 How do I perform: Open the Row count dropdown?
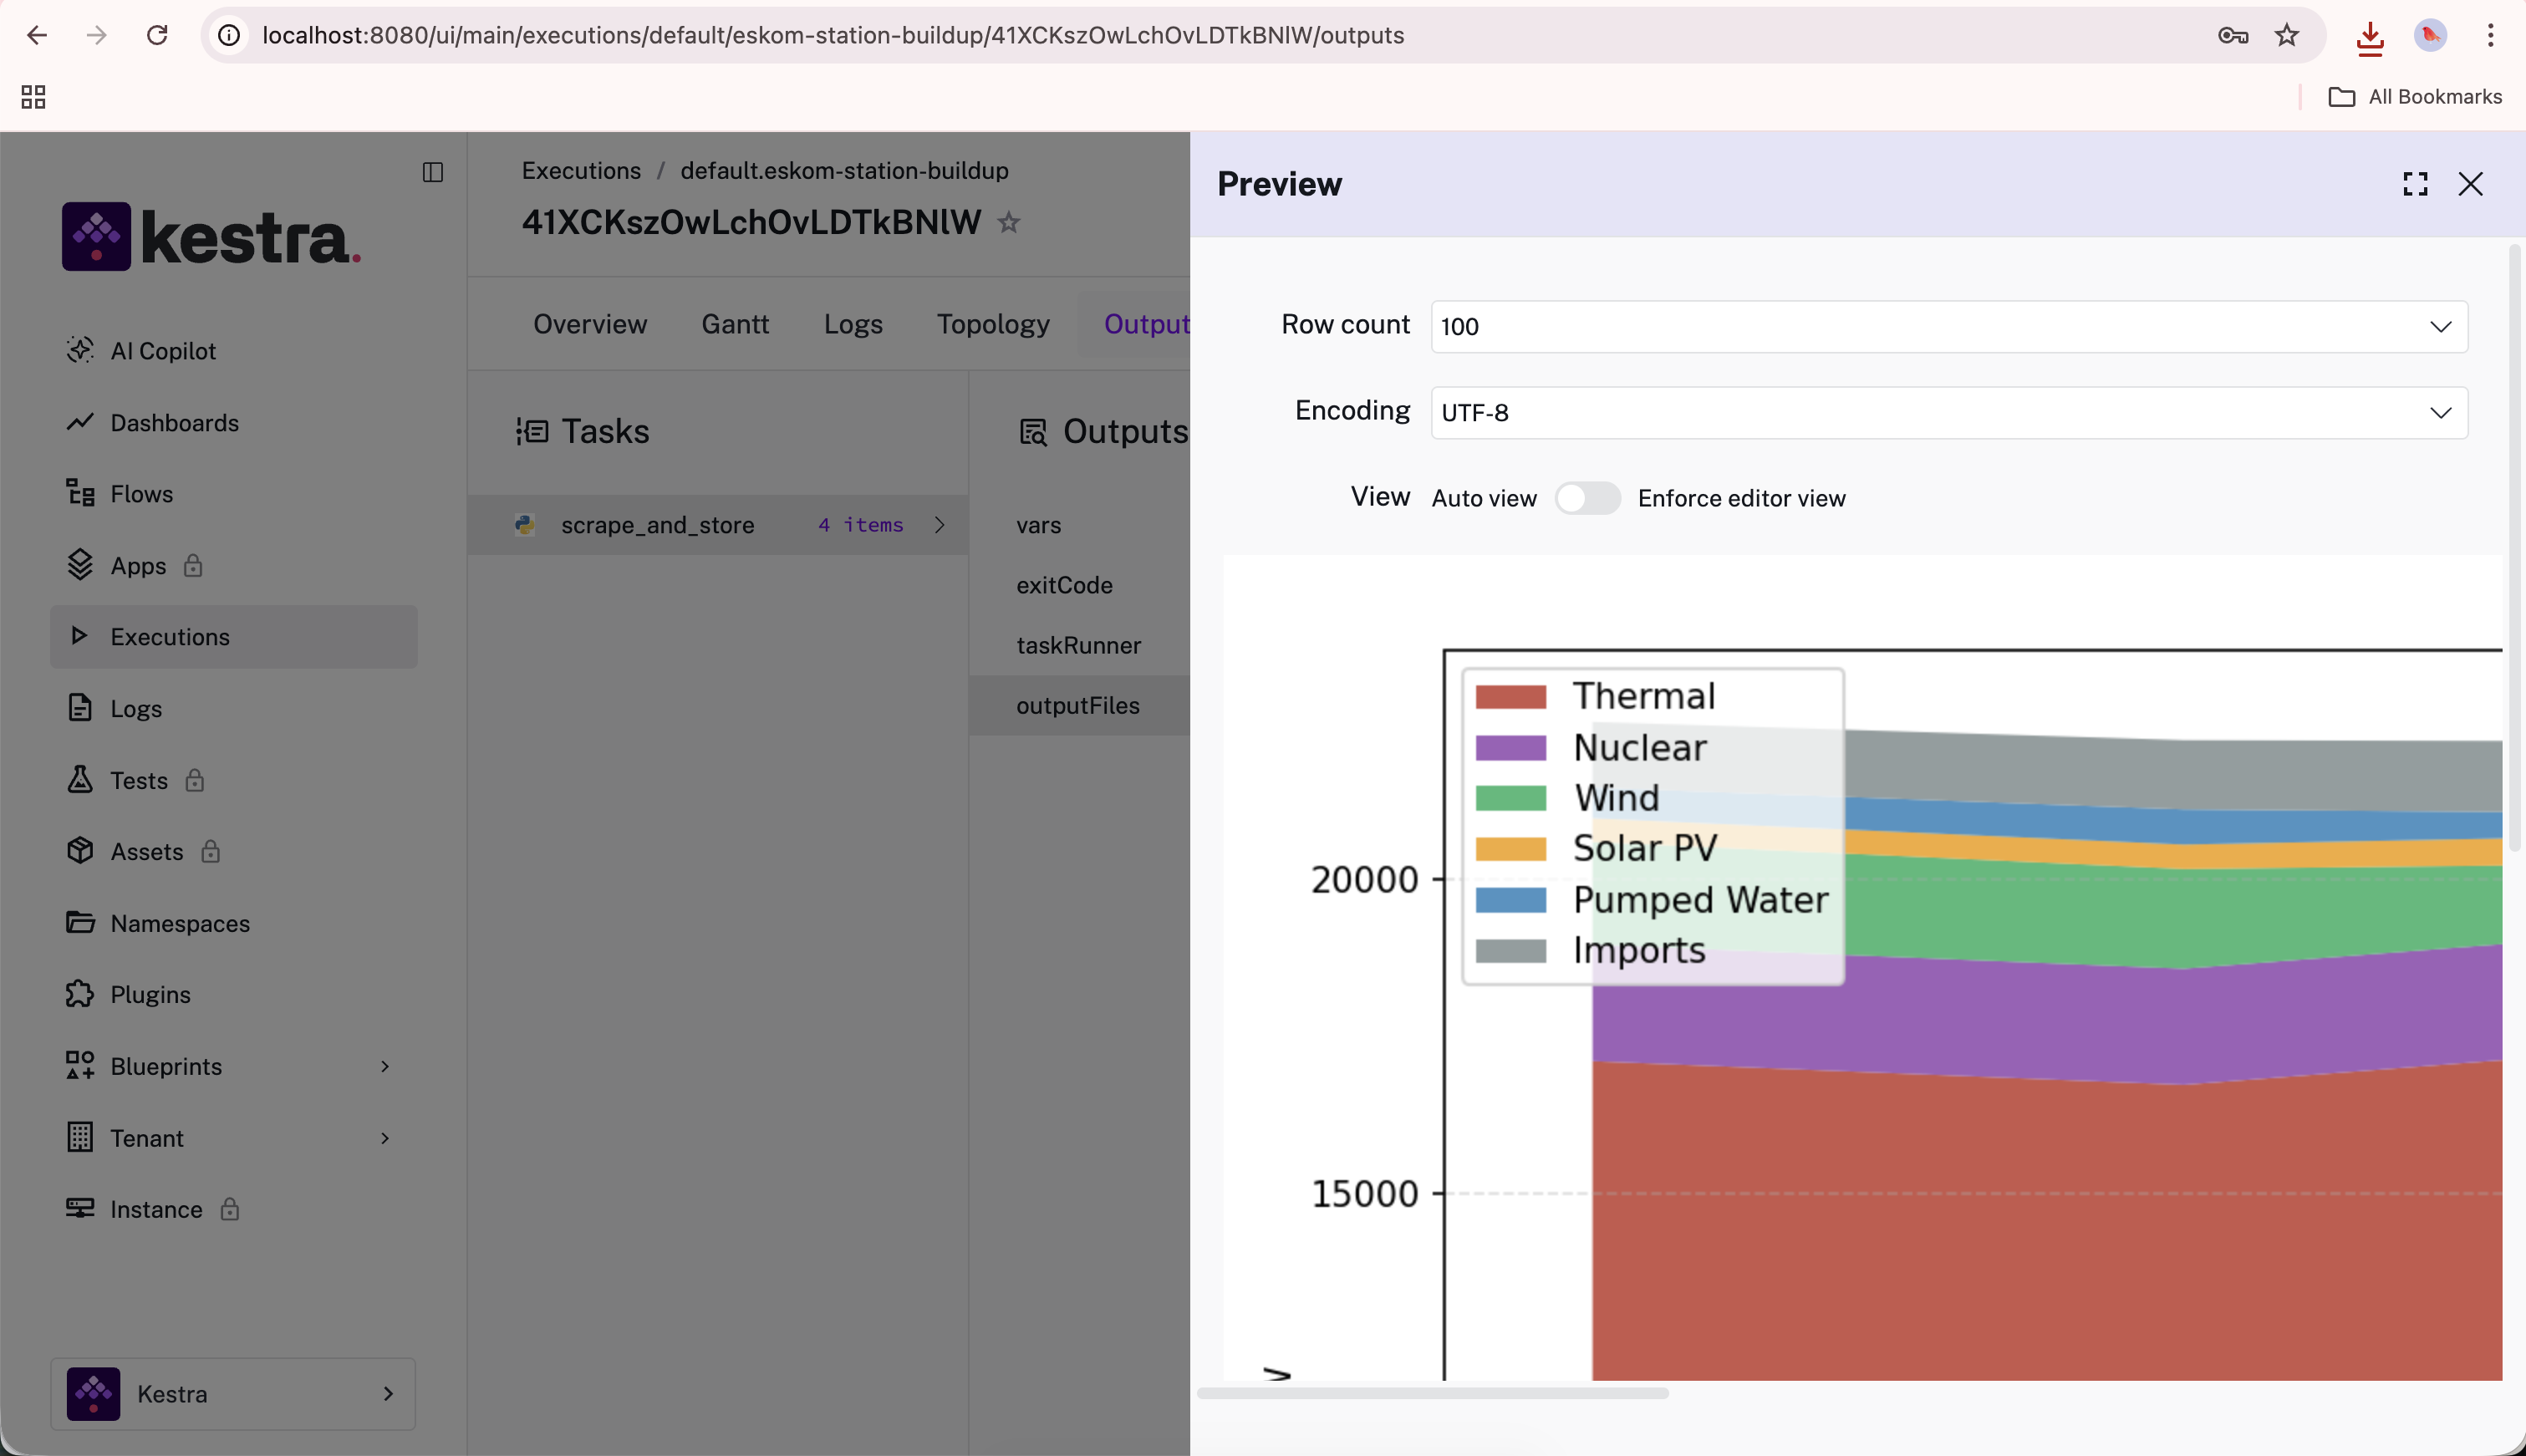coord(2441,326)
